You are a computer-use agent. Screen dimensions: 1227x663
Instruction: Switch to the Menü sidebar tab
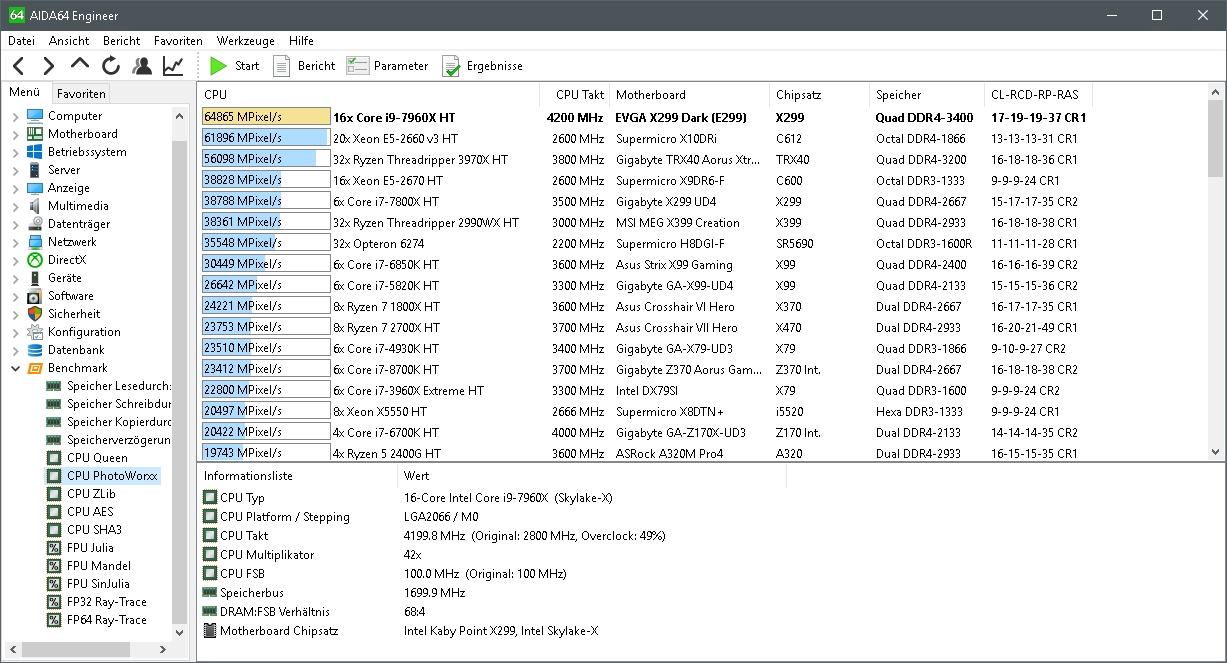click(x=25, y=93)
